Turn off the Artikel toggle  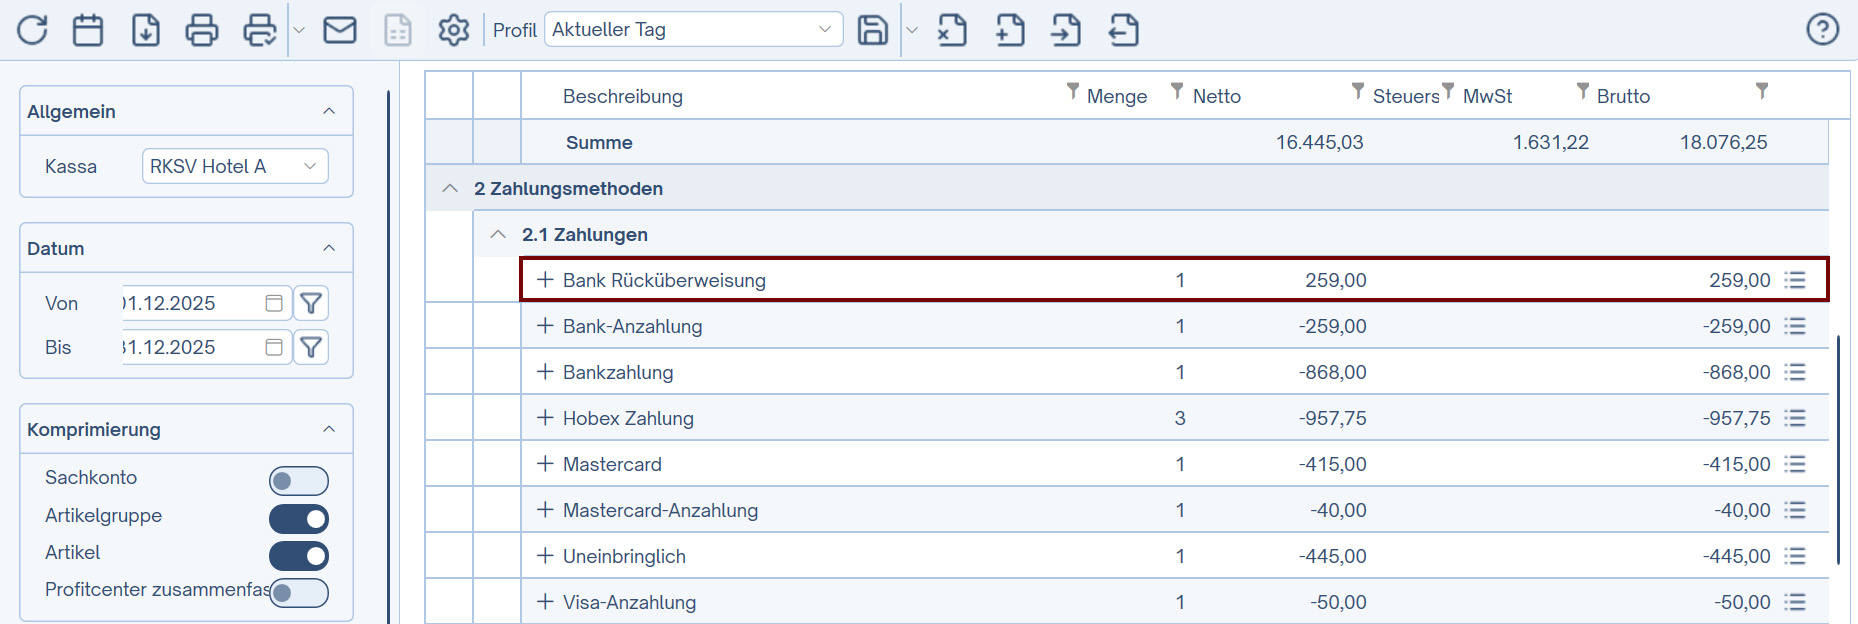(x=298, y=556)
